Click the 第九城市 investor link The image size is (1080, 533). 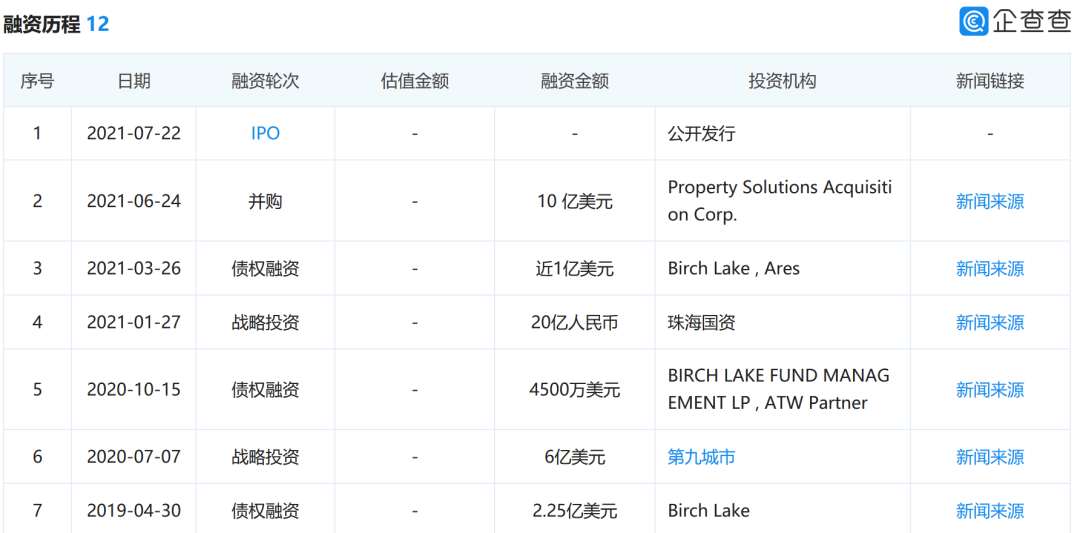tap(701, 457)
